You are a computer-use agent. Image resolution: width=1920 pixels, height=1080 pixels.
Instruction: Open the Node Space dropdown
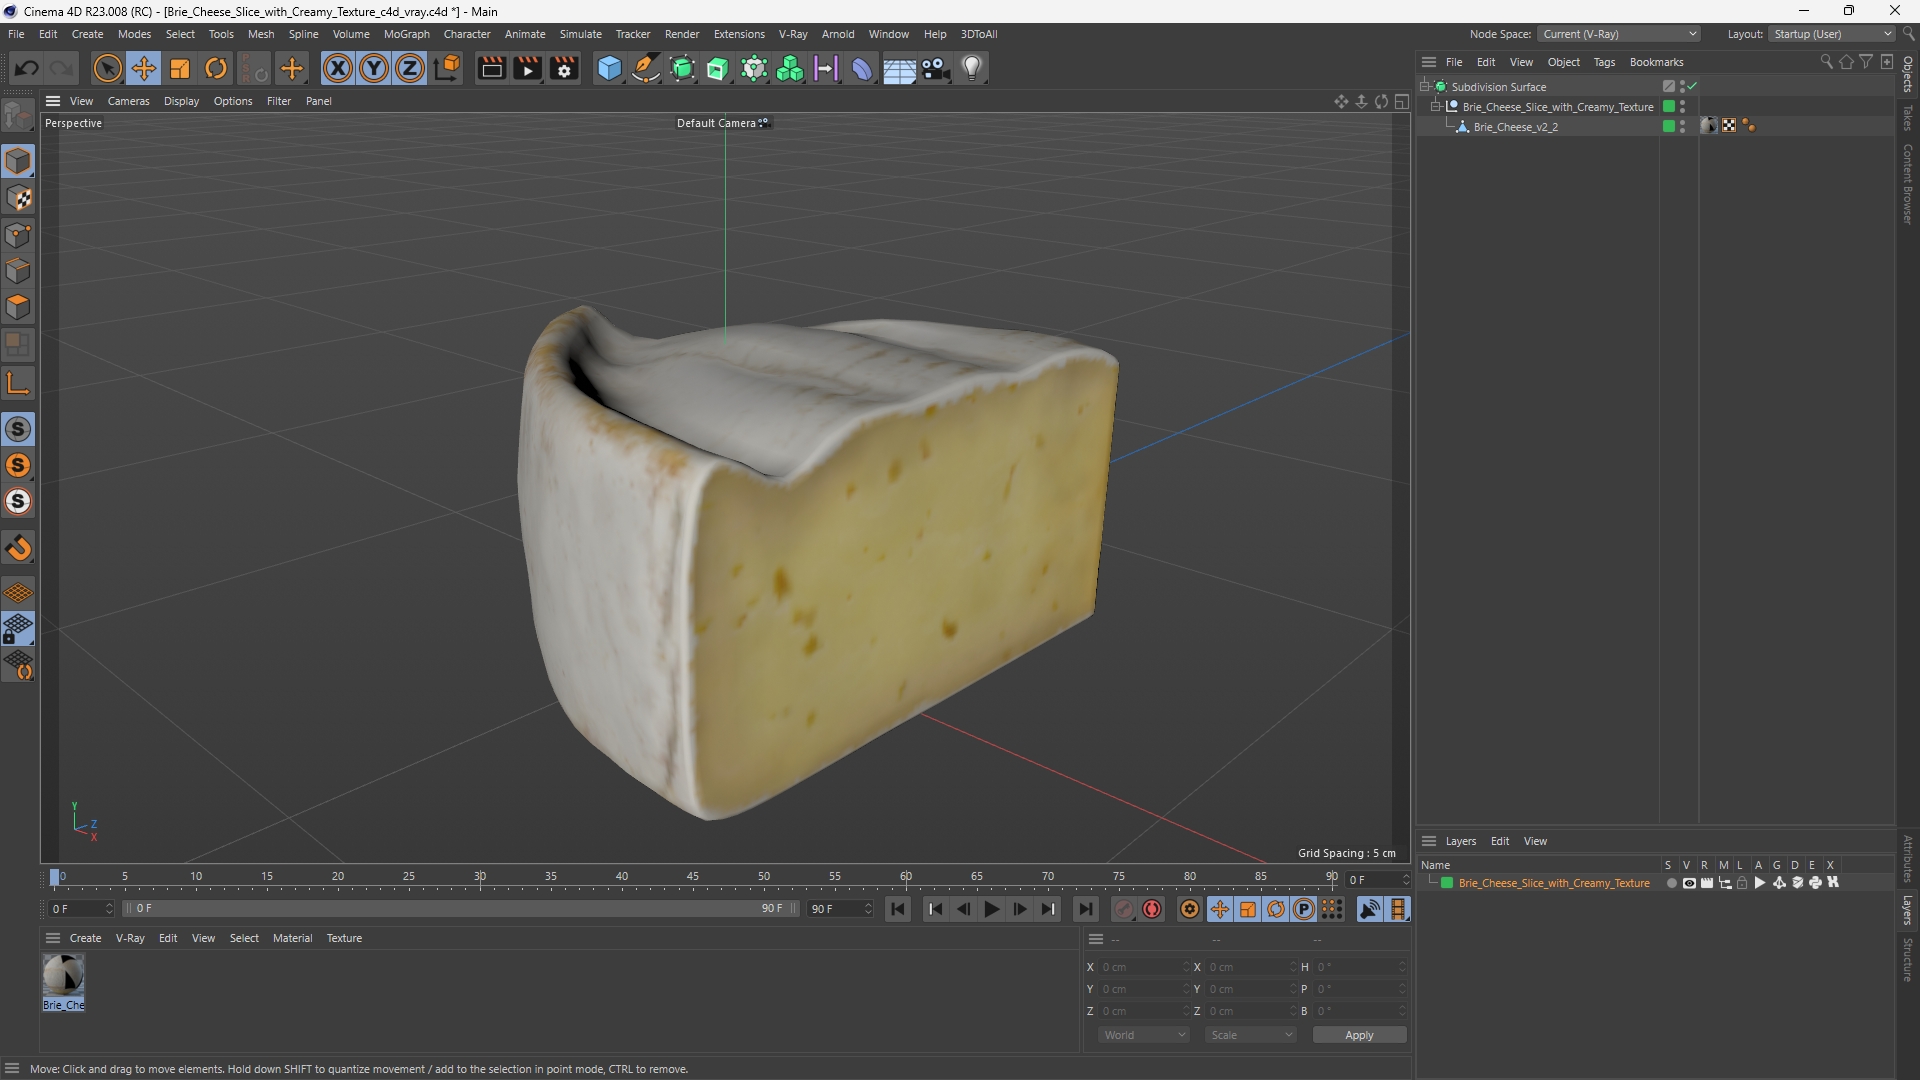click(1619, 34)
